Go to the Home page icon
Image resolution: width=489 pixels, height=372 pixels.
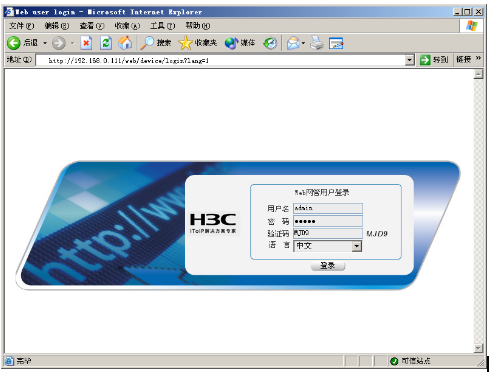[x=125, y=43]
